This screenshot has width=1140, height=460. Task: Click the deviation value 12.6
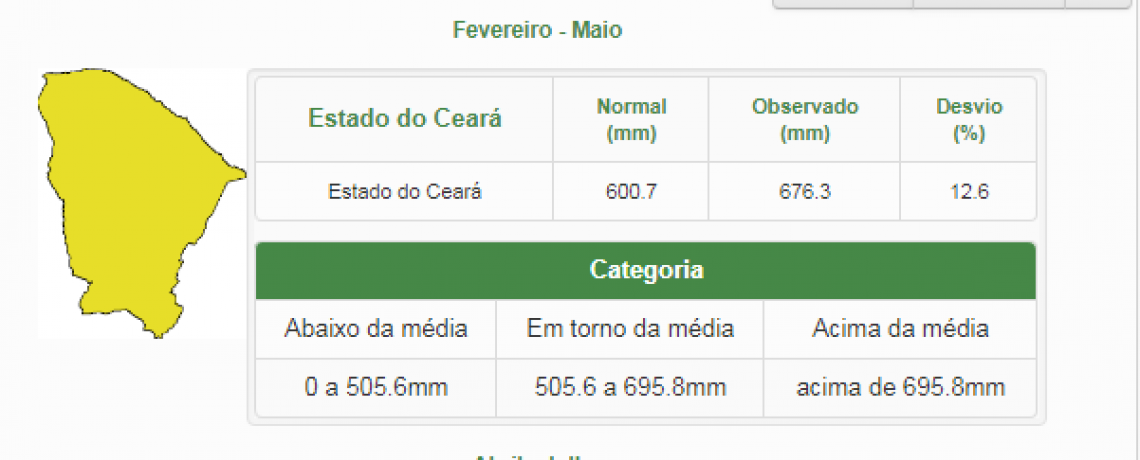point(968,191)
